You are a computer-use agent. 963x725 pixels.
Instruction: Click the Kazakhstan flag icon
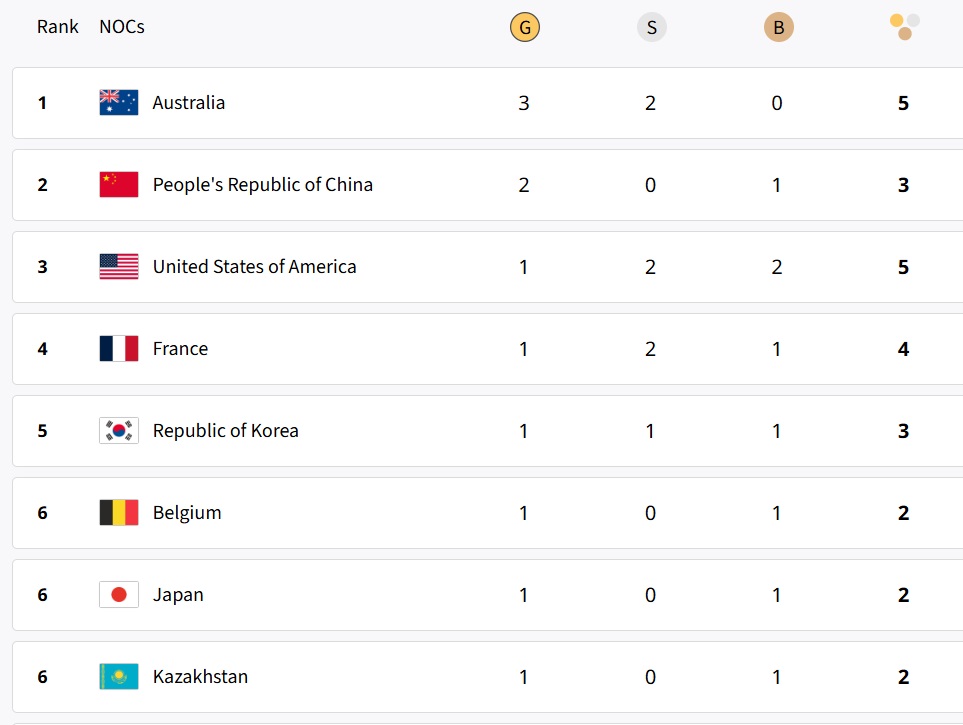coord(119,677)
